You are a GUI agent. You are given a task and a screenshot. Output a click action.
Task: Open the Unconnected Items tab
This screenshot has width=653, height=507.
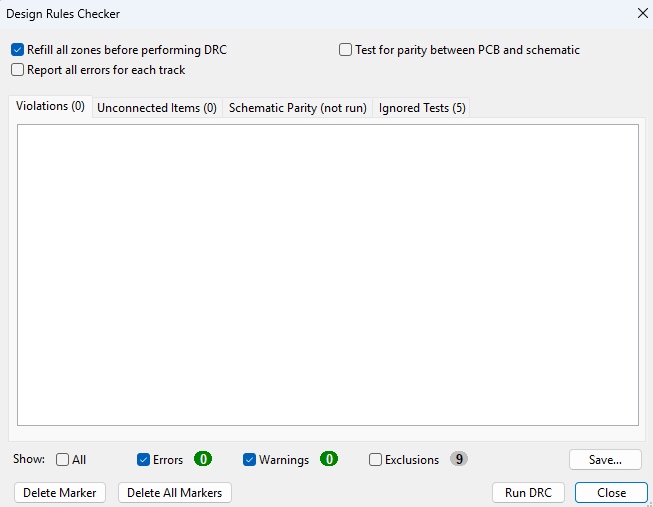[x=157, y=108]
